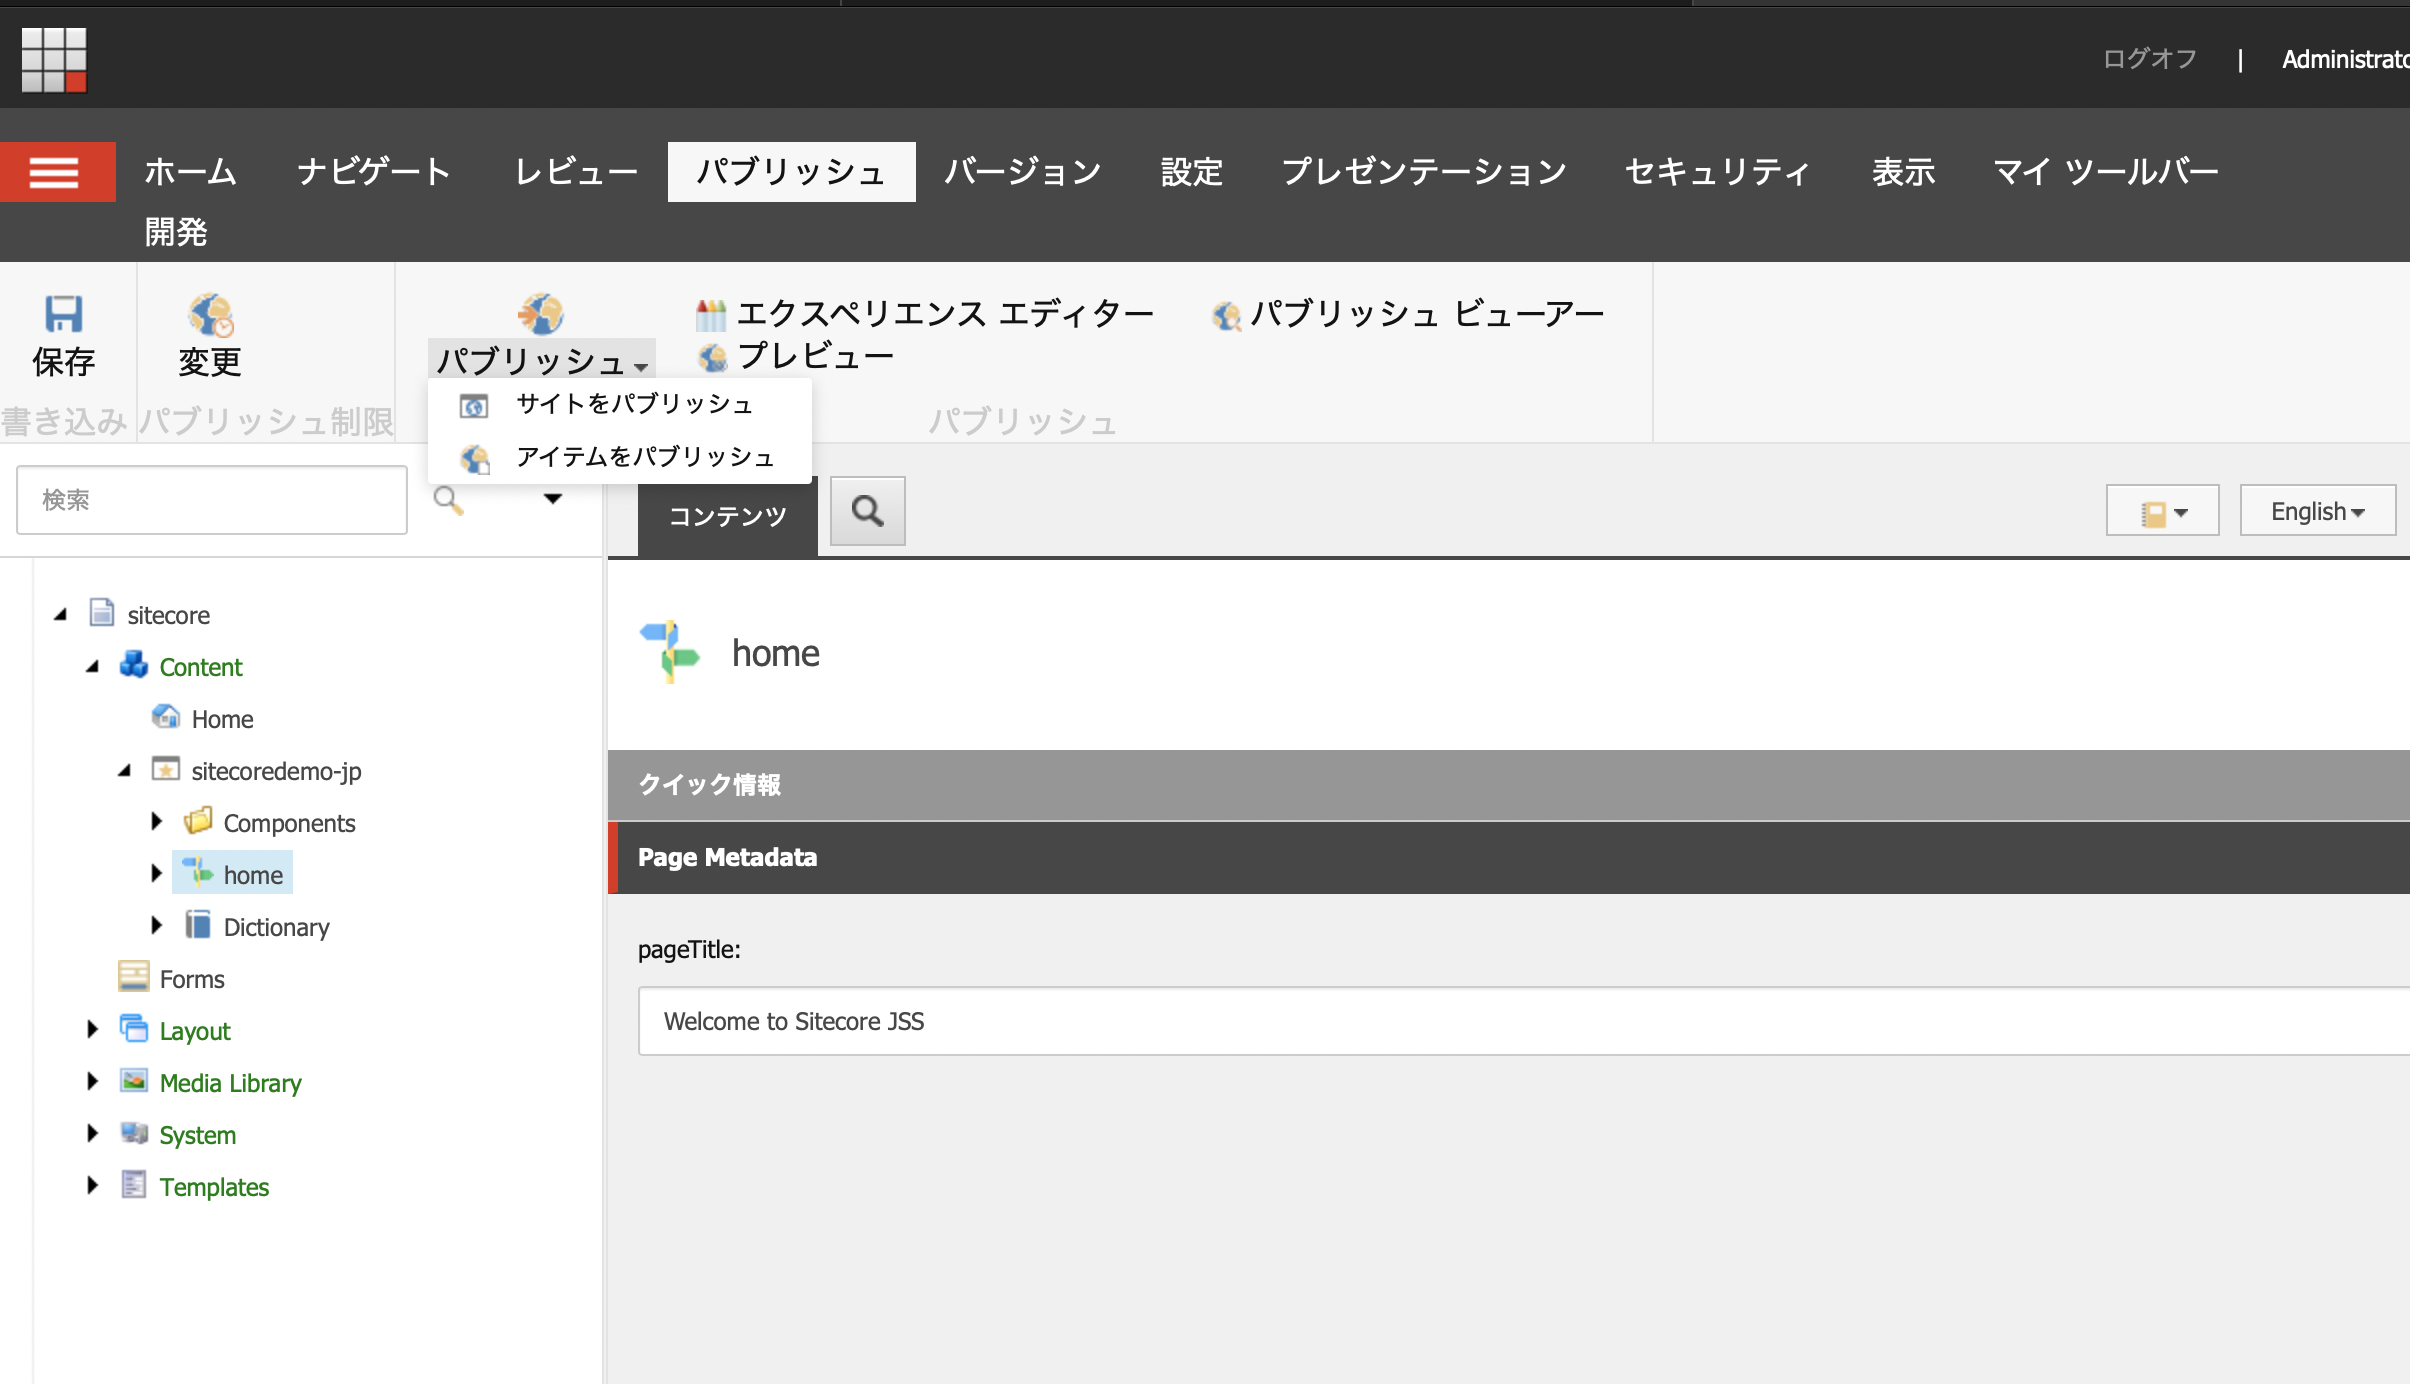Switch to the 表示 ribbon tab
Image resolution: width=2410 pixels, height=1384 pixels.
coord(1904,172)
